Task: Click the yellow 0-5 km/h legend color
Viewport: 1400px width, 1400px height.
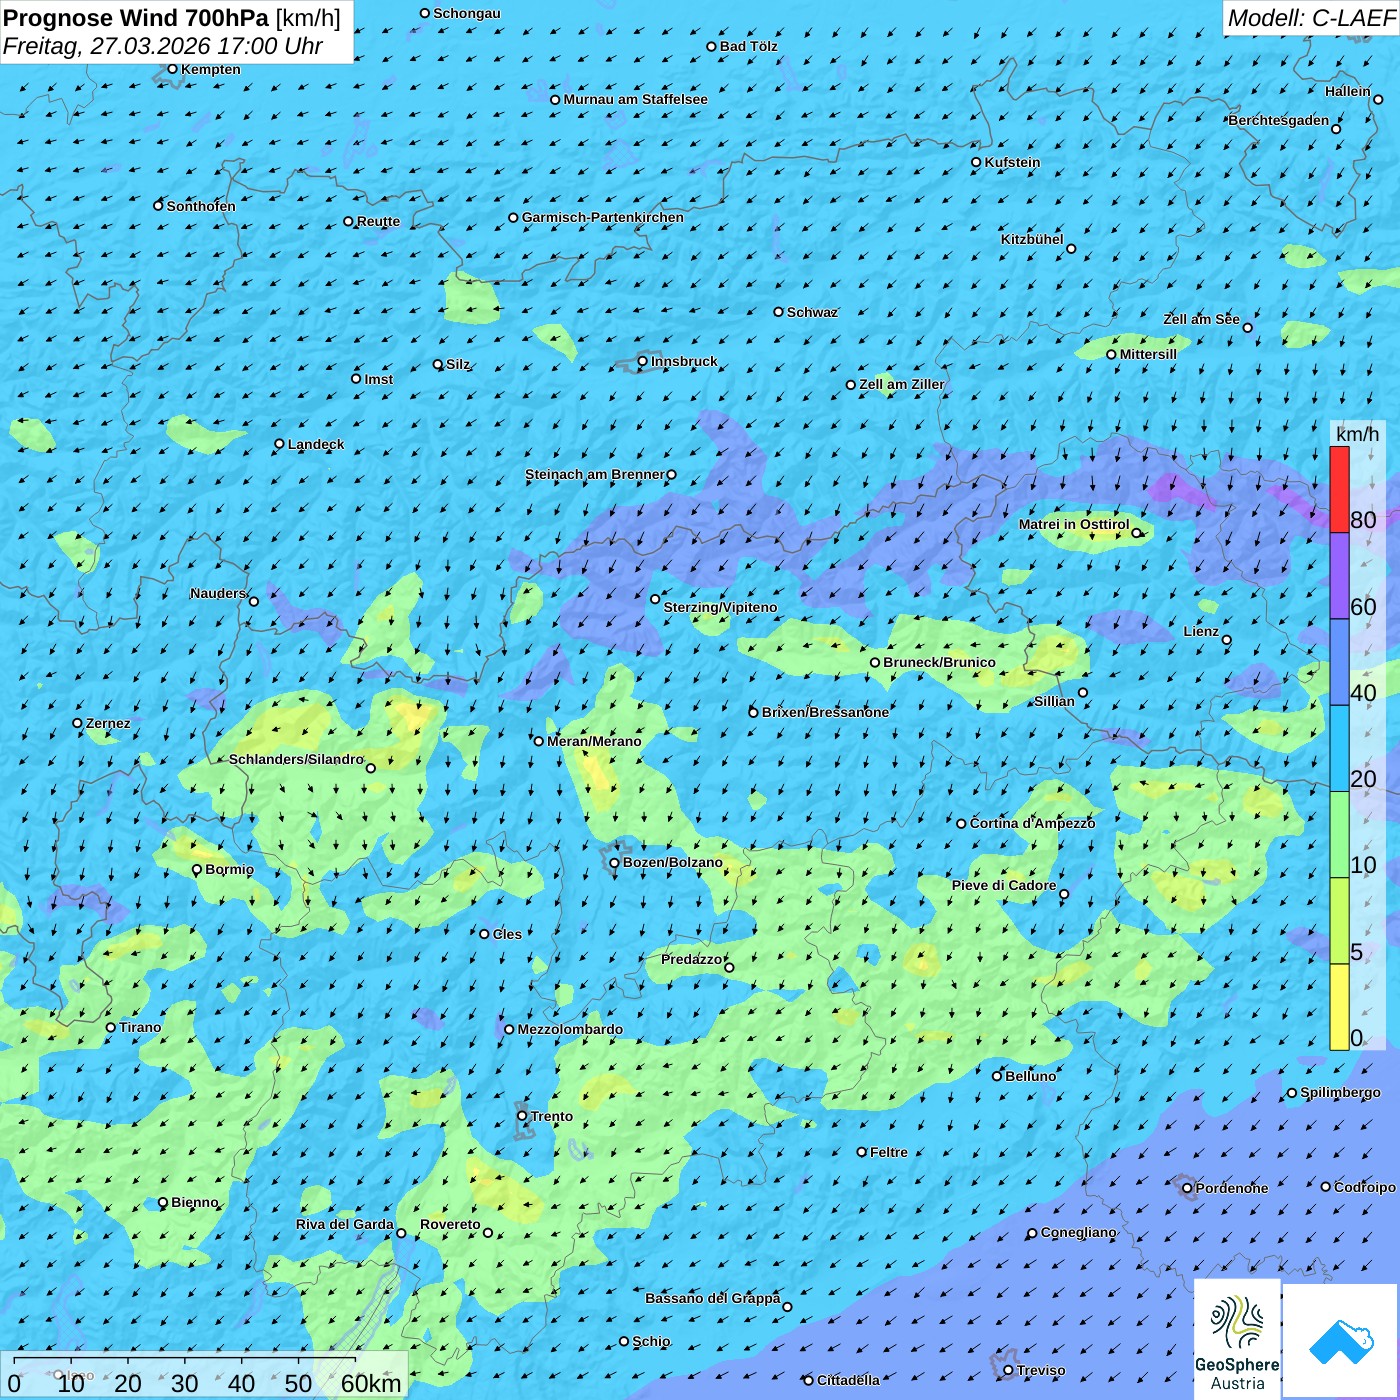Action: 1339,1007
